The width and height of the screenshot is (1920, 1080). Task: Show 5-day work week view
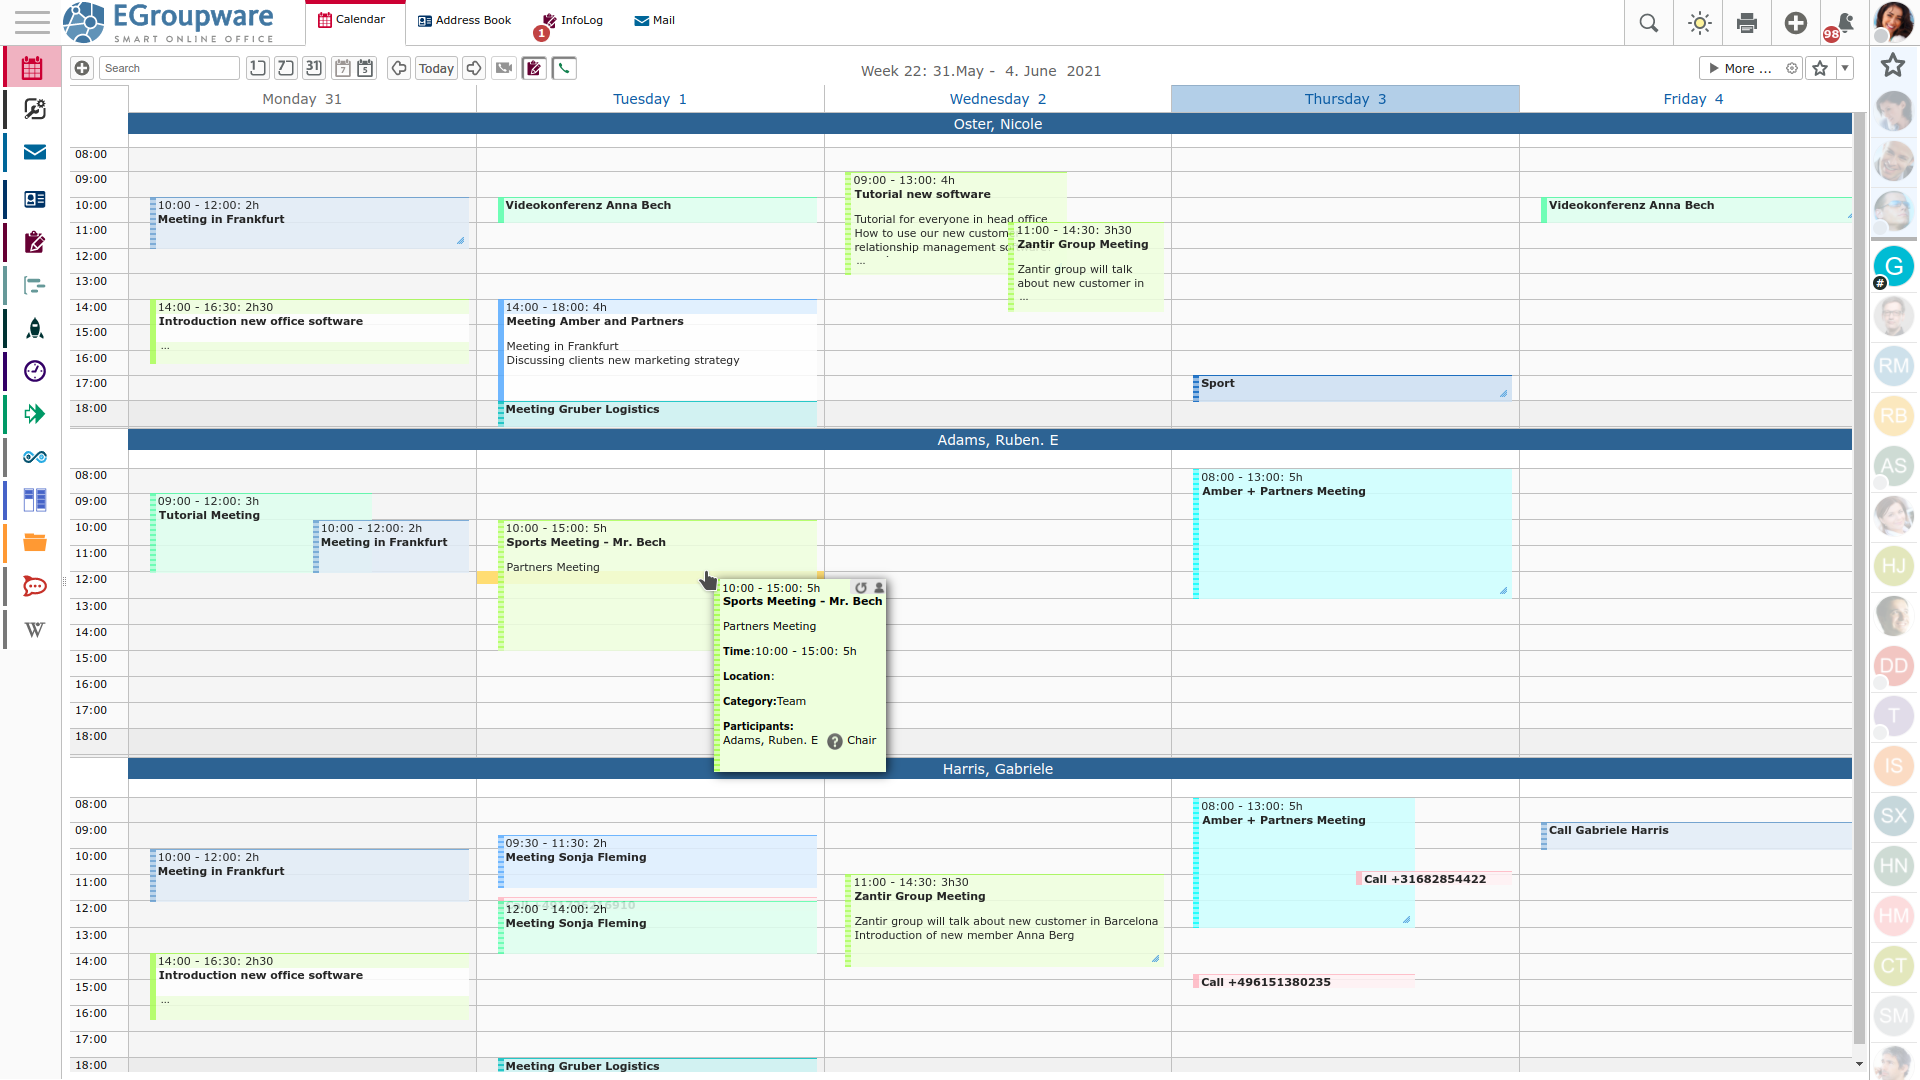[x=366, y=68]
